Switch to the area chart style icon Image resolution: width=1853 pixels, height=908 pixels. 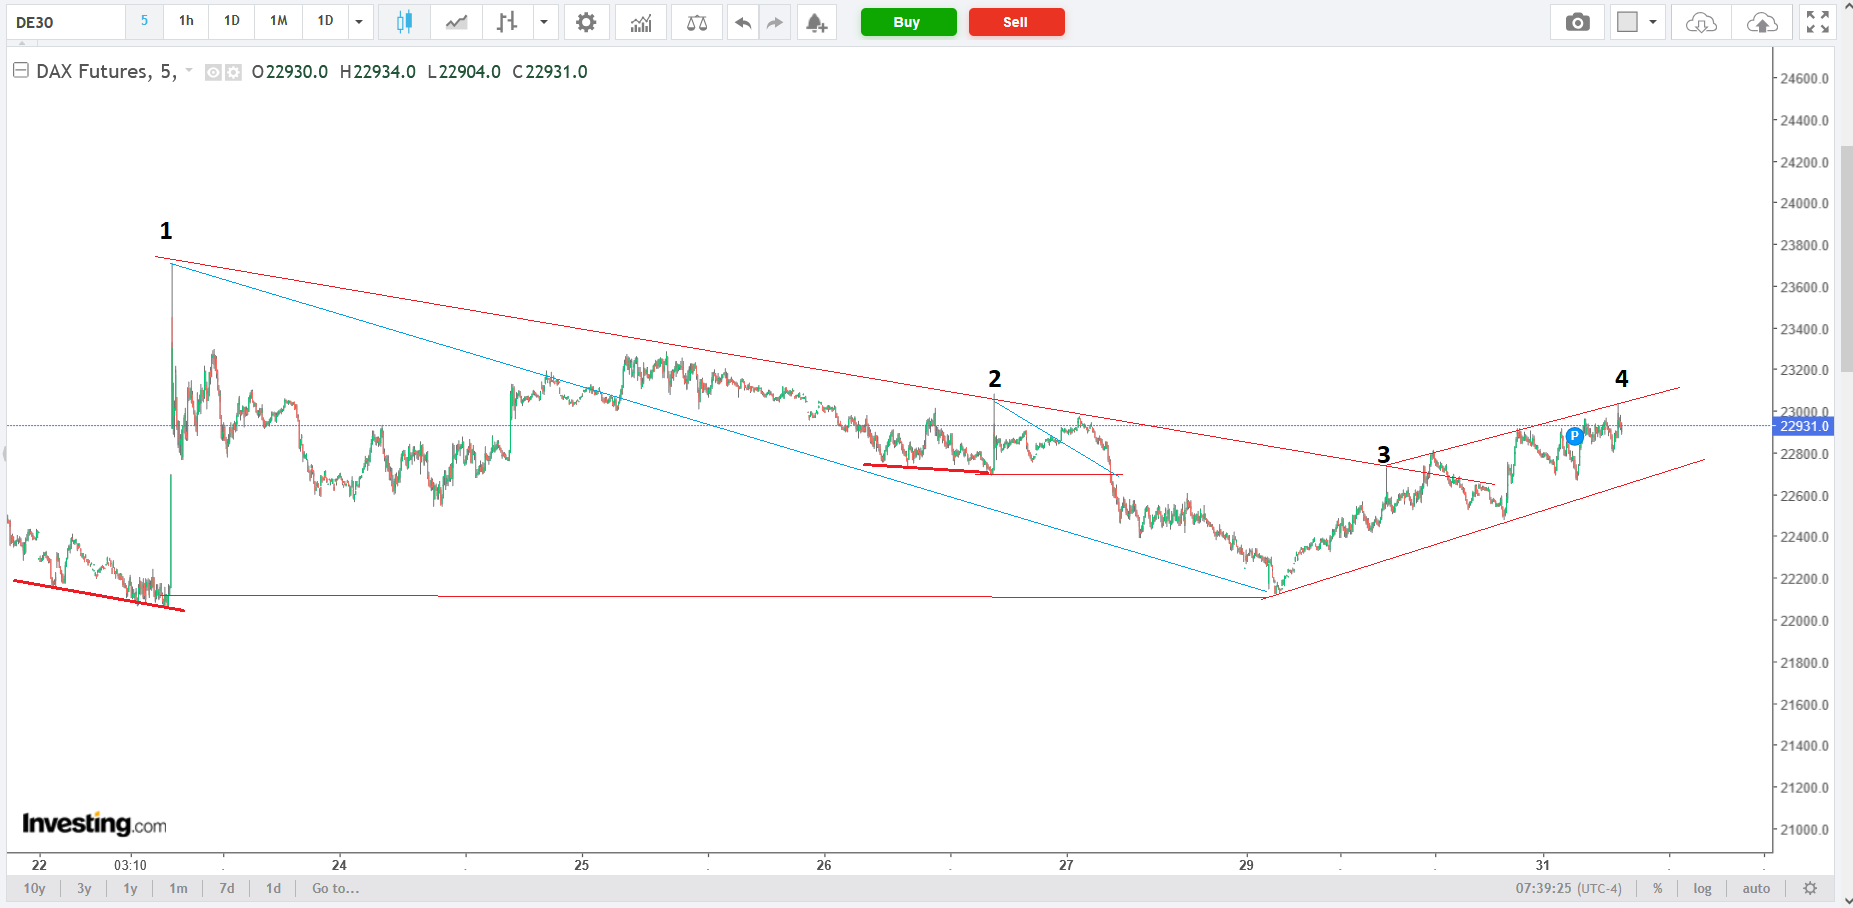[x=456, y=22]
